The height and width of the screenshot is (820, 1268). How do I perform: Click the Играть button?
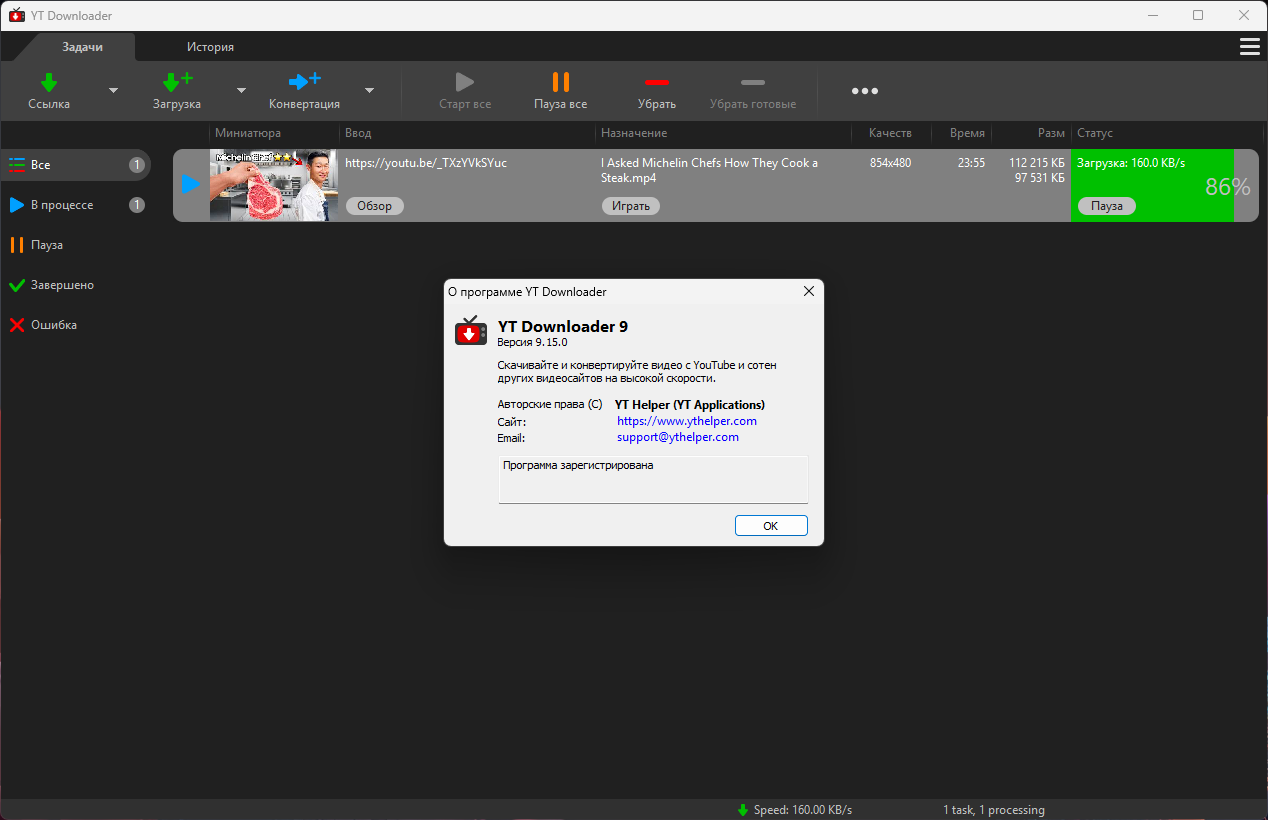click(631, 206)
